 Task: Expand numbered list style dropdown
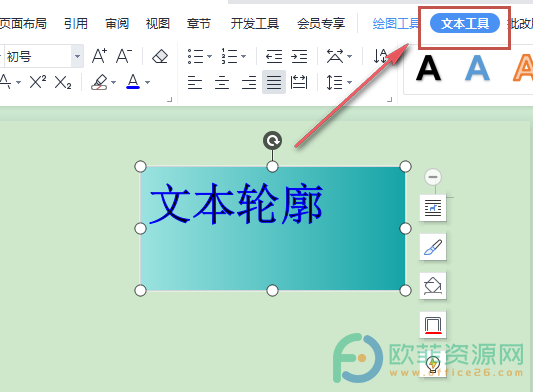tap(243, 56)
